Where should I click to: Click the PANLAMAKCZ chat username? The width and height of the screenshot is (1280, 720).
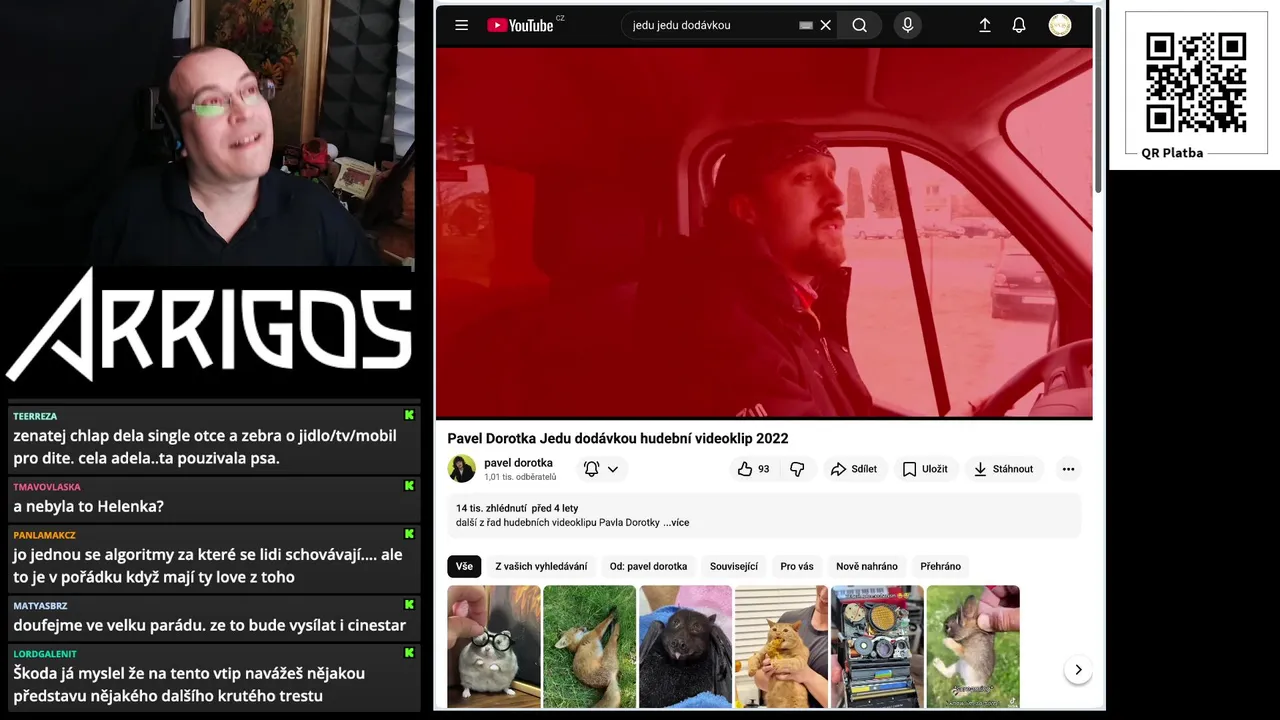point(44,535)
